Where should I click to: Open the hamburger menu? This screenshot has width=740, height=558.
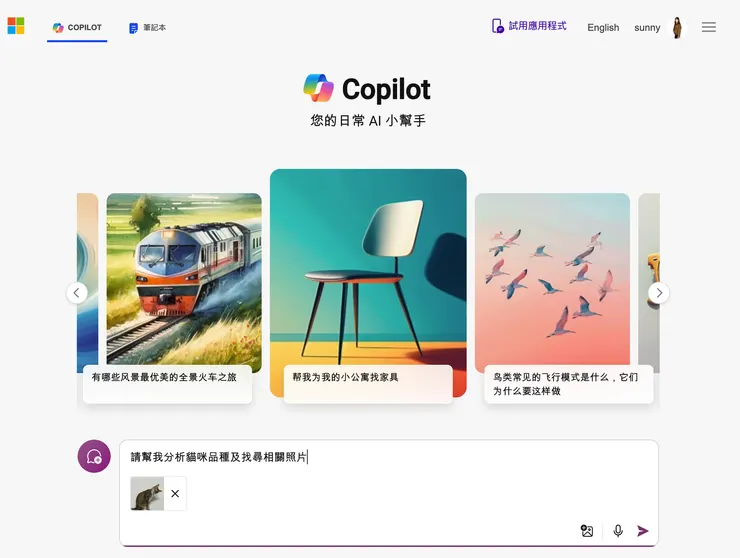click(x=708, y=27)
